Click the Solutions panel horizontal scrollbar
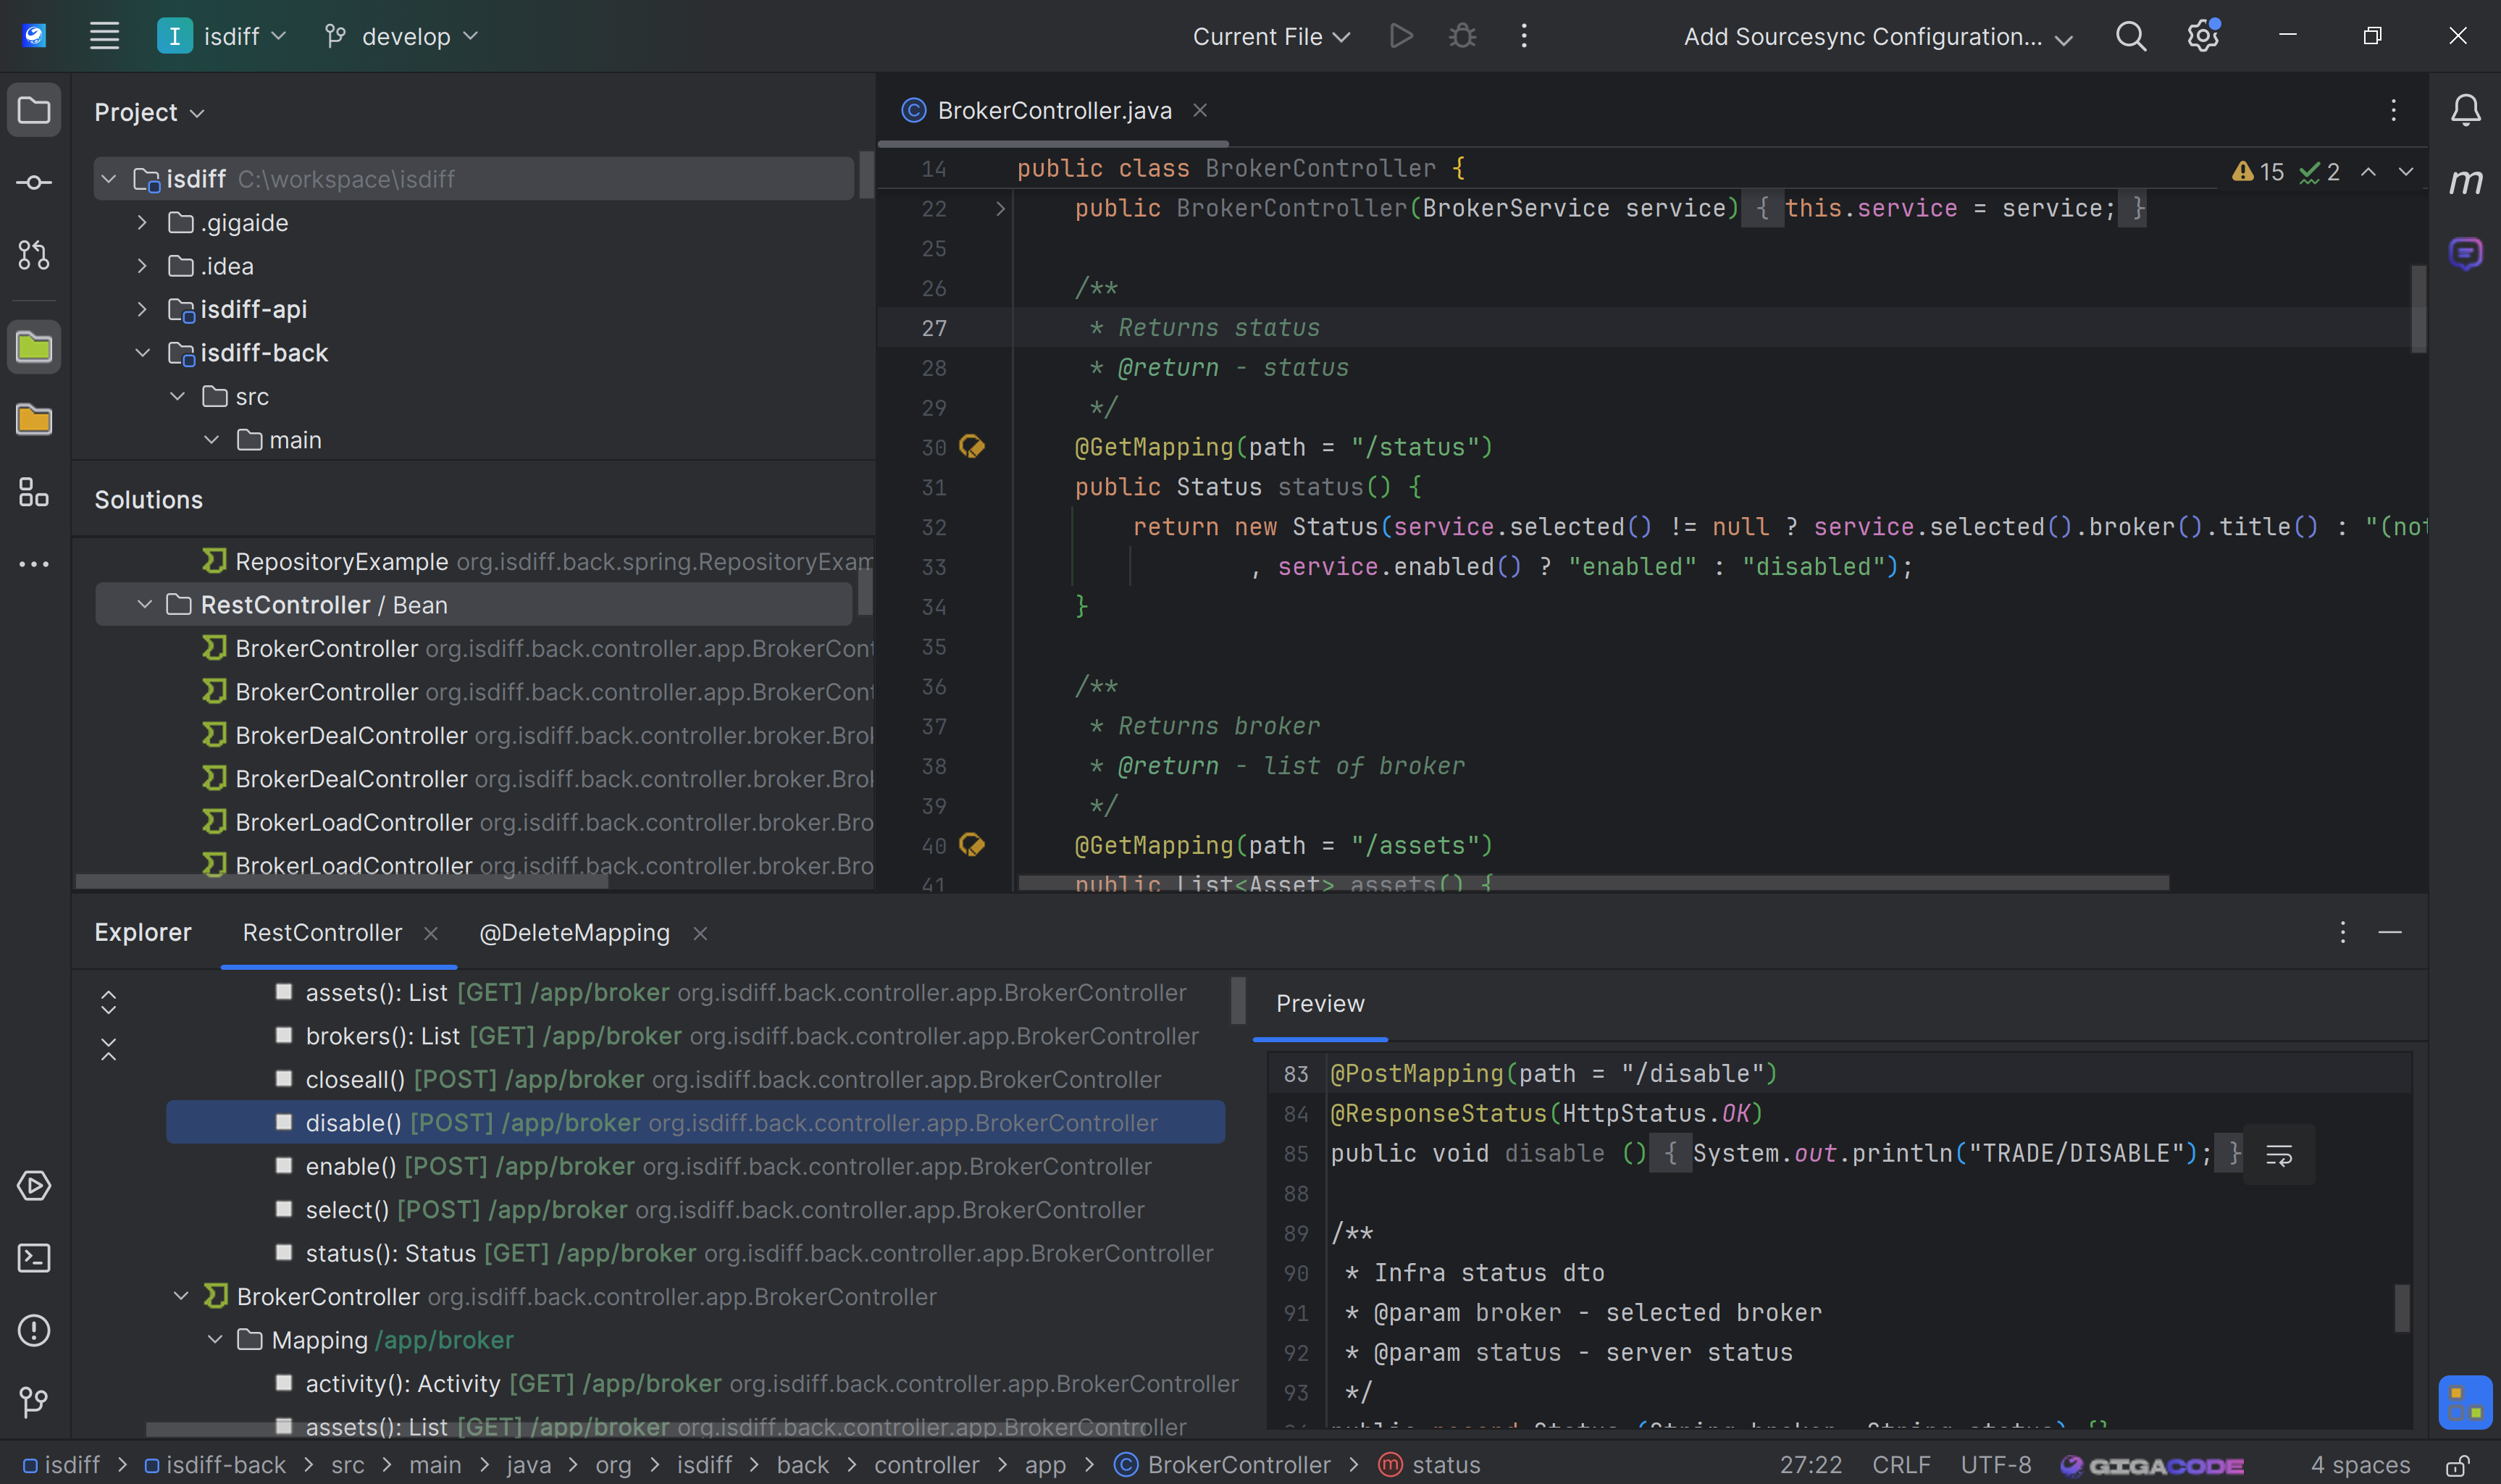The height and width of the screenshot is (1484, 2501). (341, 882)
